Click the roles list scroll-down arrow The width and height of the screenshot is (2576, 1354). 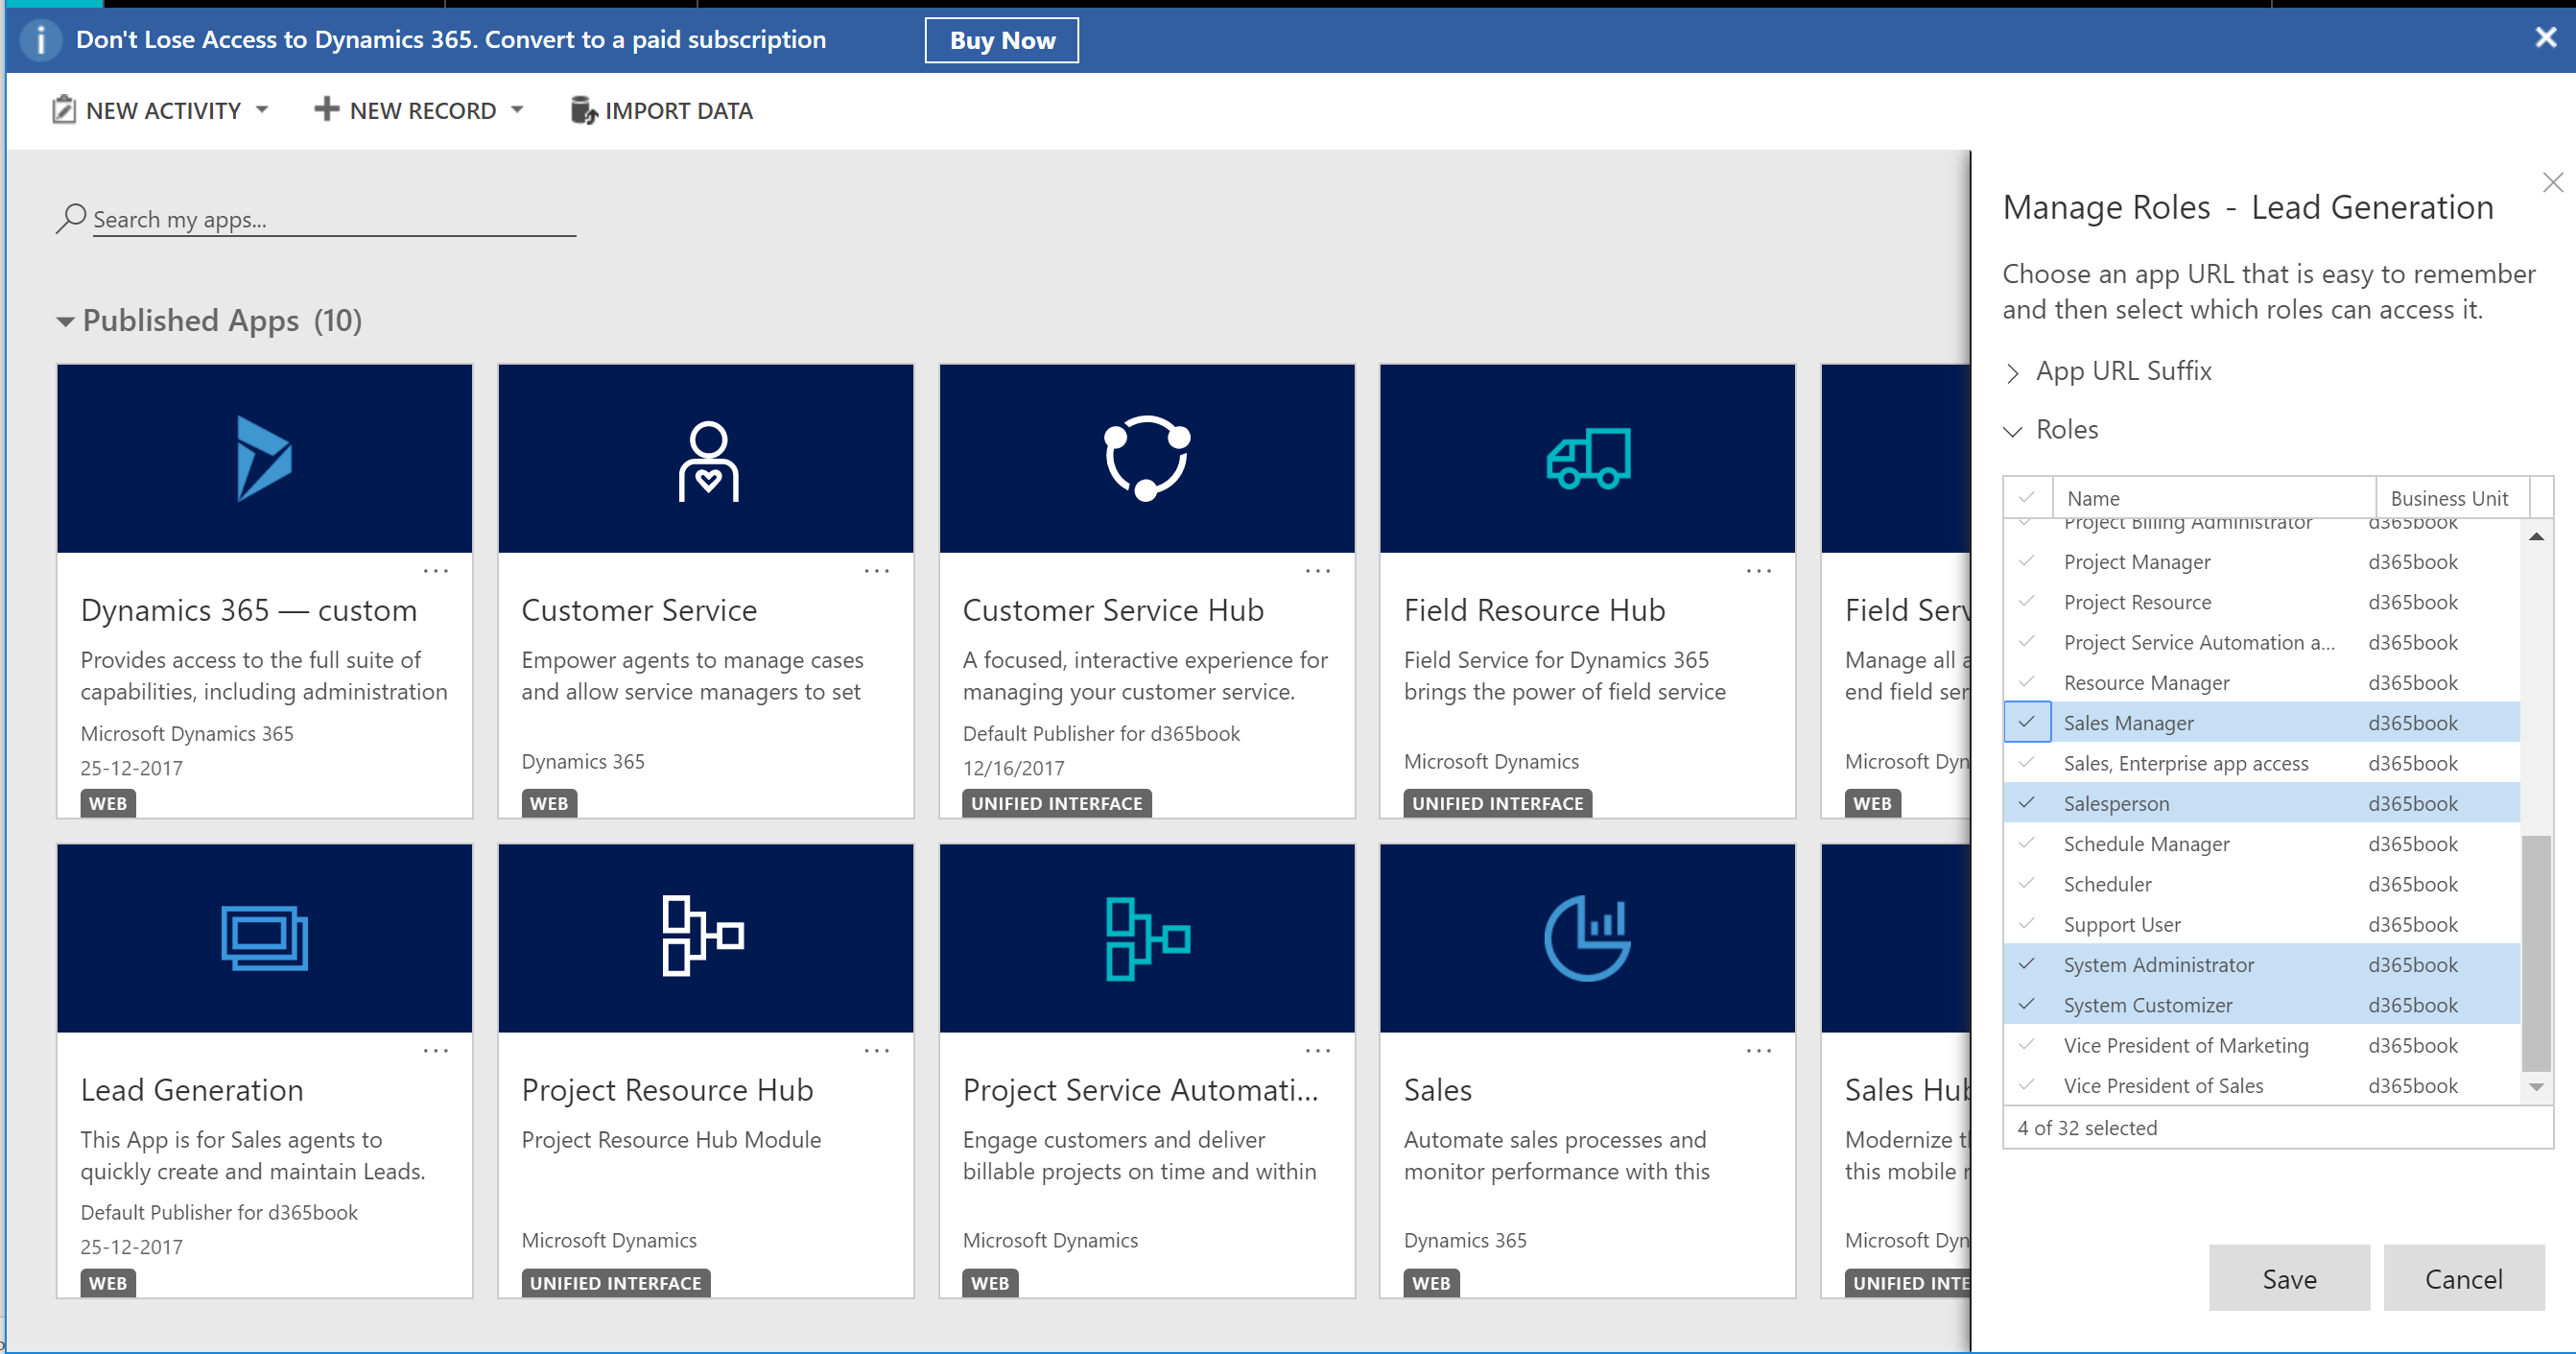(2535, 1087)
